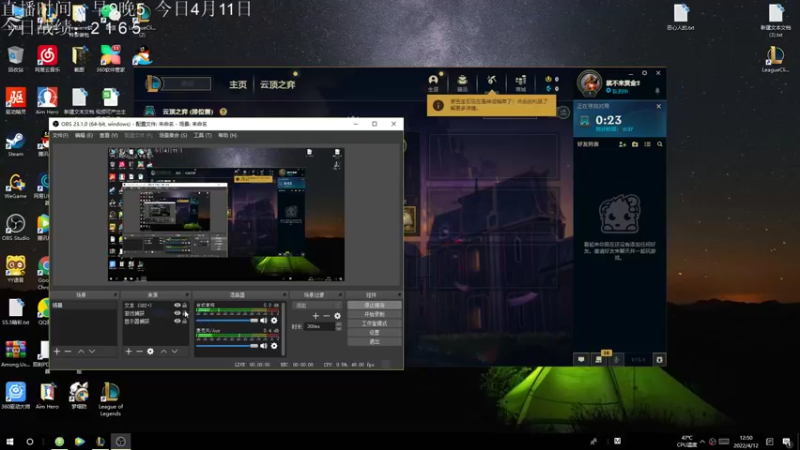Open source properties with the gear icon
Viewport: 800px width, 450px height.
pyautogui.click(x=150, y=352)
